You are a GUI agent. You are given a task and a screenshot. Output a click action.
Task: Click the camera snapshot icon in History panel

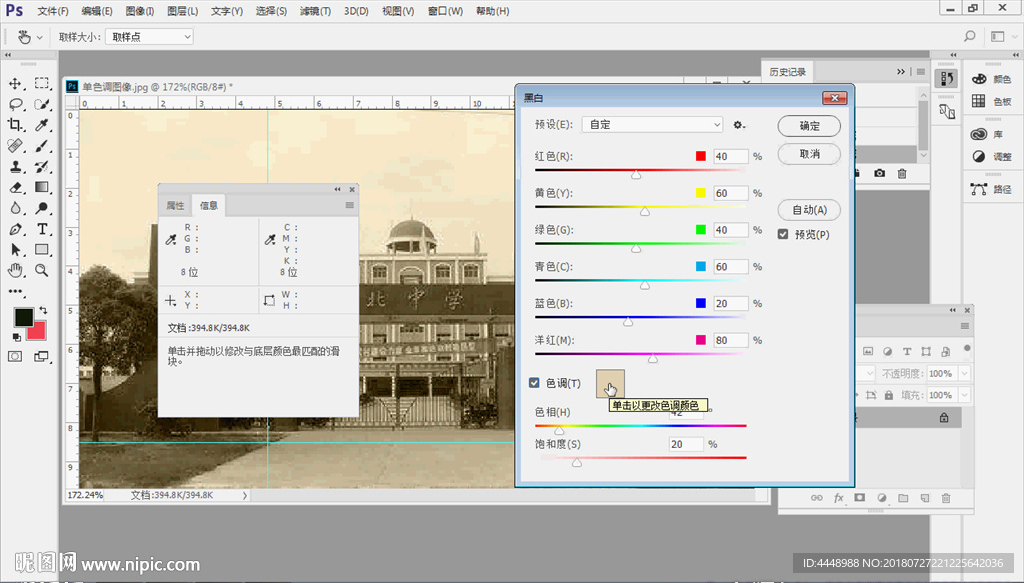click(x=879, y=173)
